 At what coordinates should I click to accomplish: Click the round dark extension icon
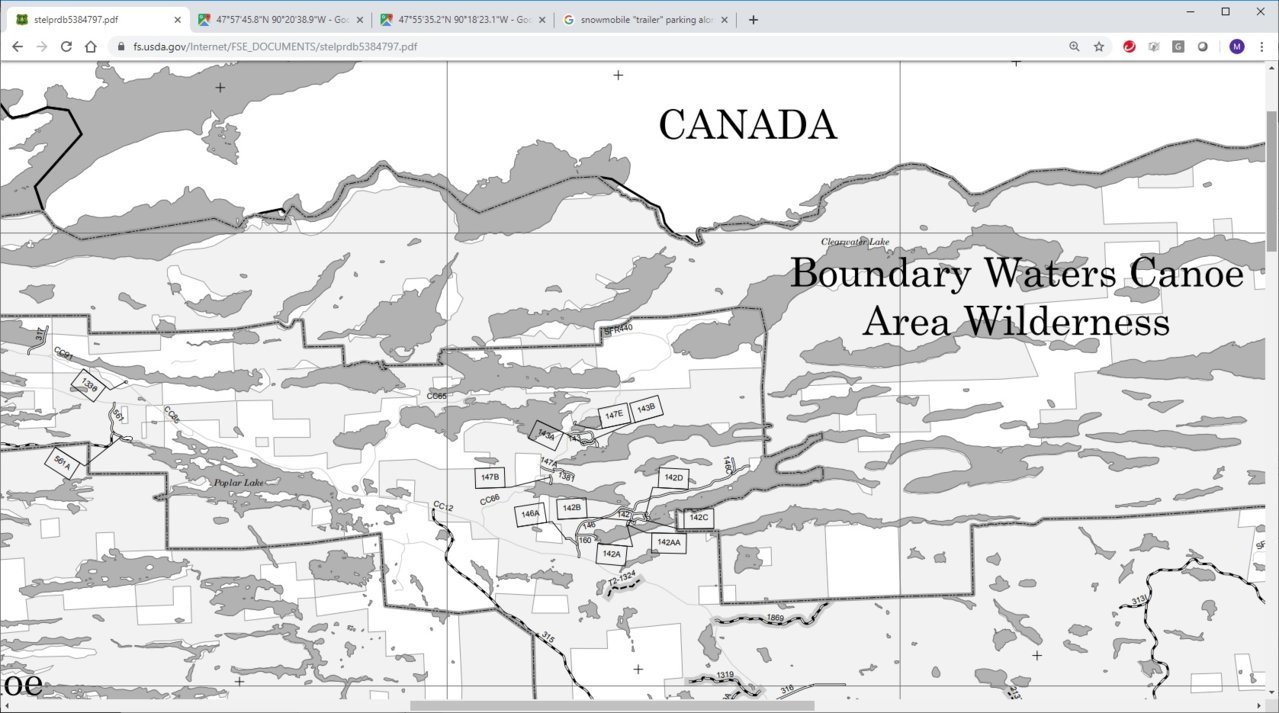1203,46
